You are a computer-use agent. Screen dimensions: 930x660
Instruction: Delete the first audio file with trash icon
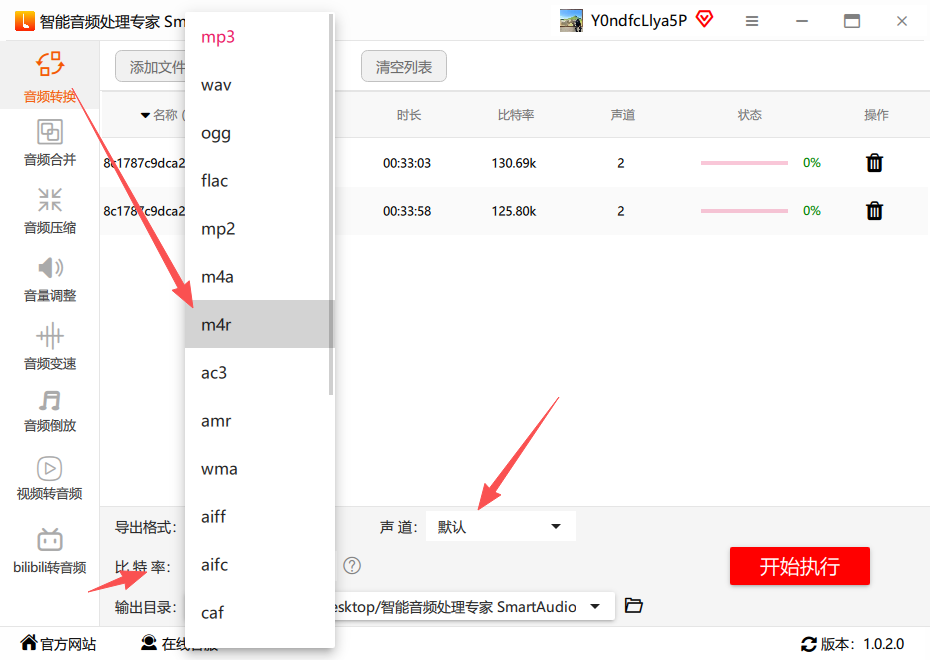pos(874,163)
